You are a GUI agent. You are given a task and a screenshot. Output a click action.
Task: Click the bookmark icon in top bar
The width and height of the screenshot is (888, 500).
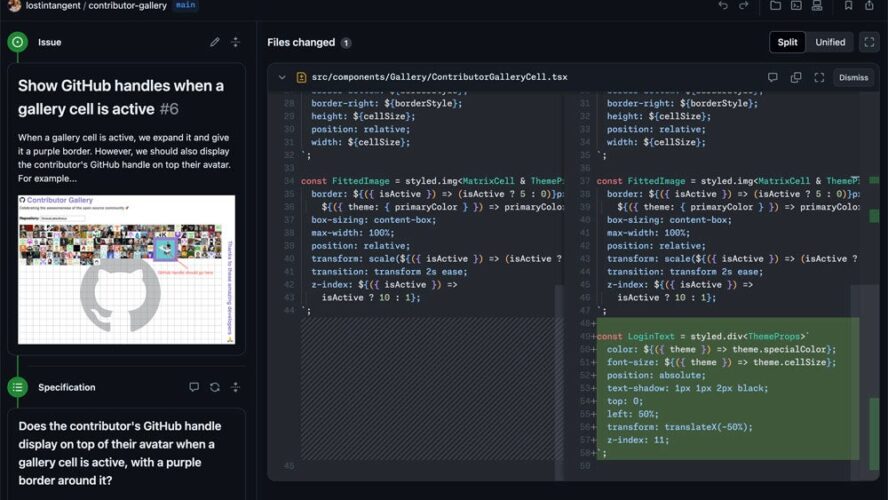coord(848,5)
